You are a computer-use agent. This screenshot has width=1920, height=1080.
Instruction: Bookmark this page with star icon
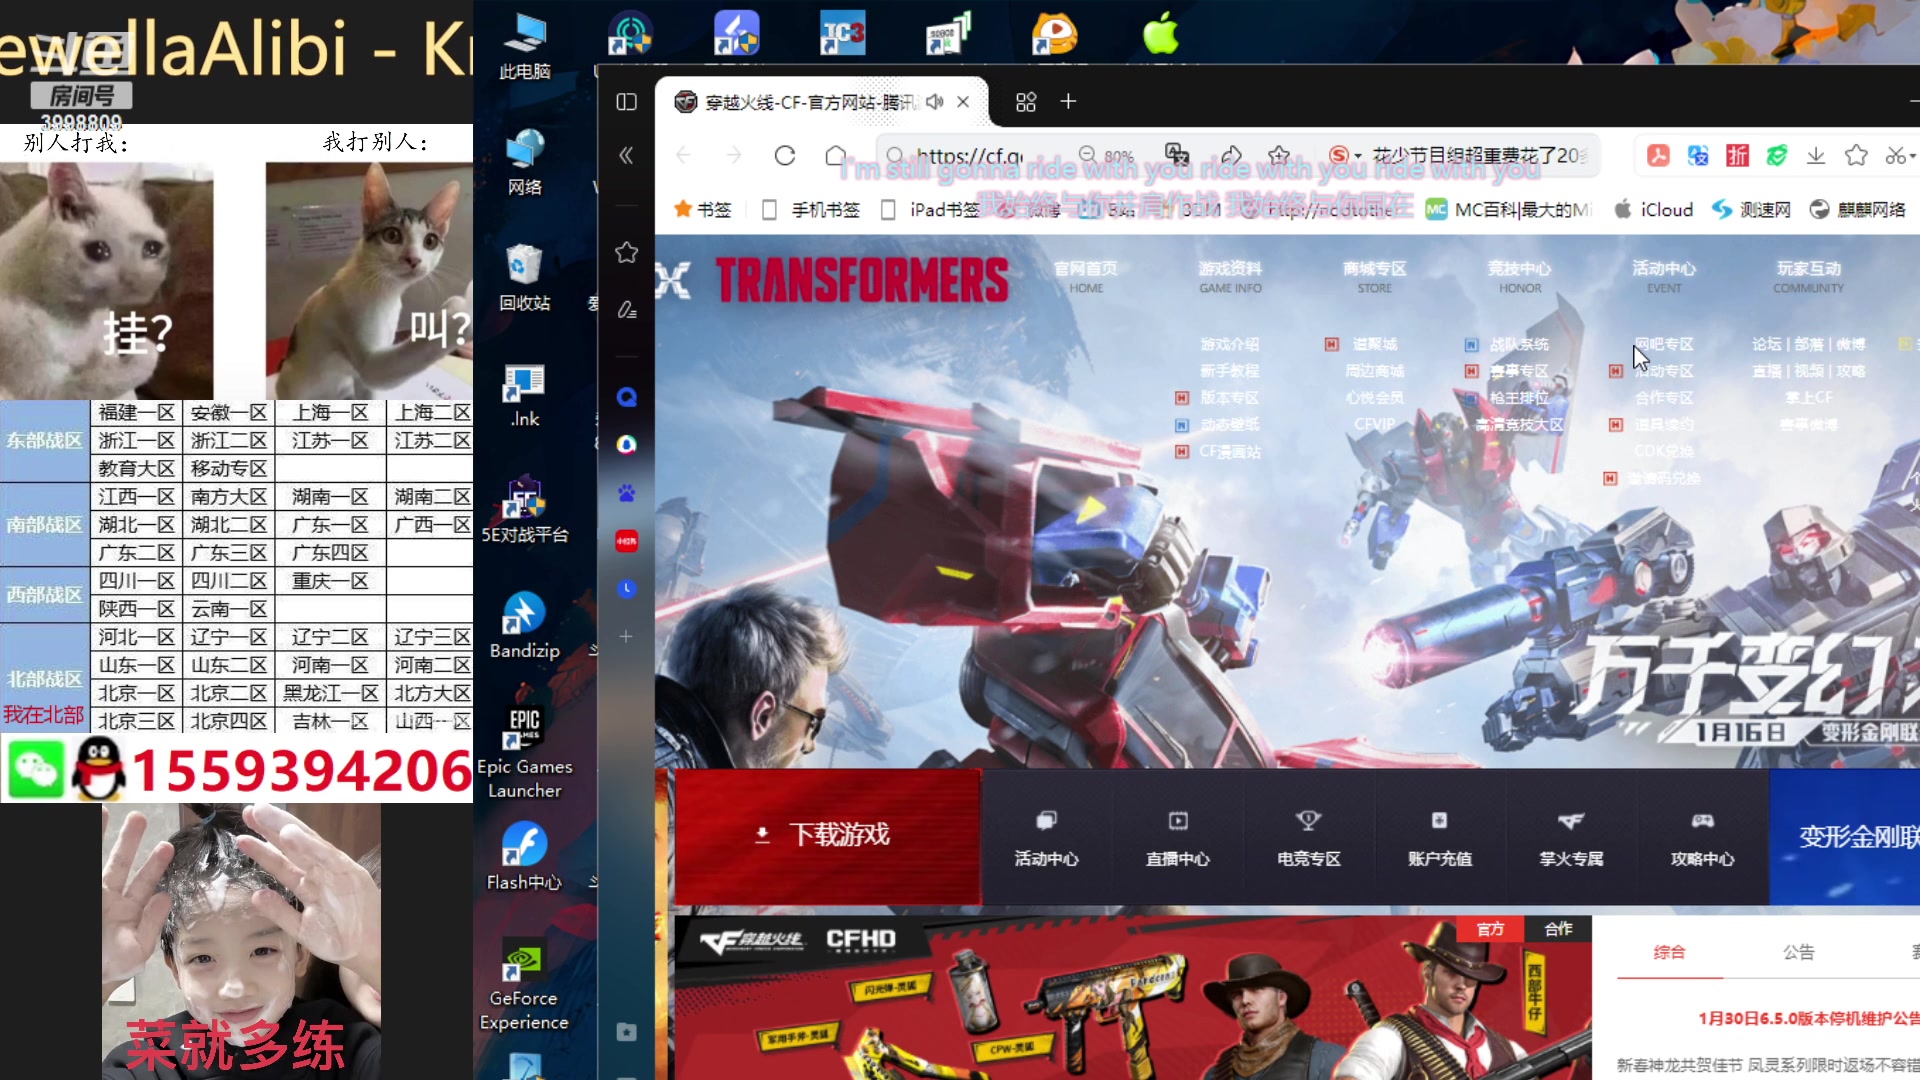(1279, 155)
